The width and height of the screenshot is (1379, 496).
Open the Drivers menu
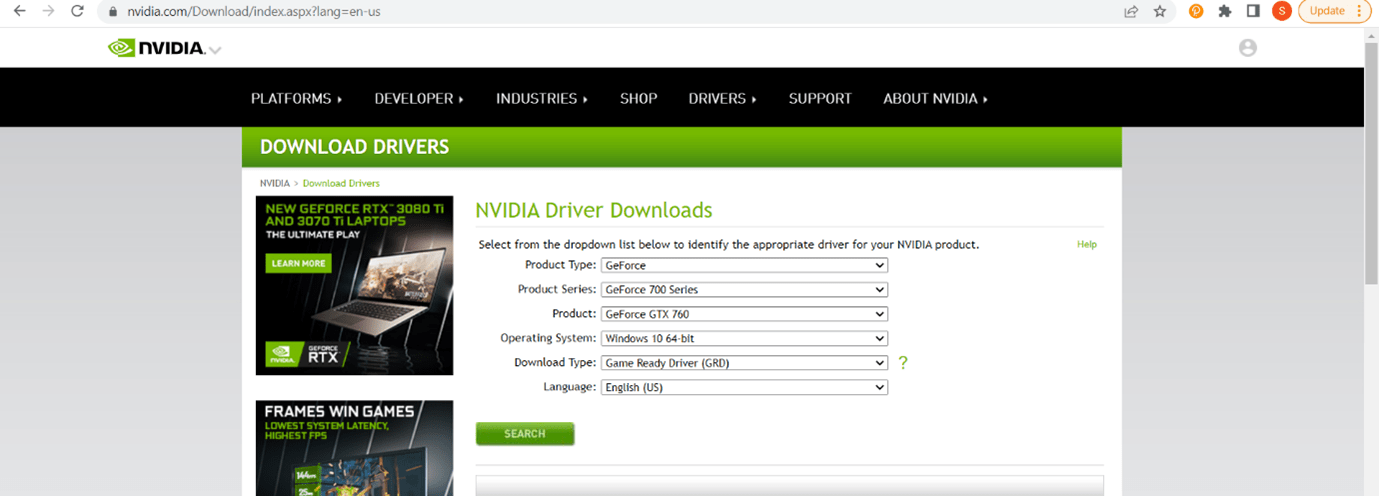722,98
